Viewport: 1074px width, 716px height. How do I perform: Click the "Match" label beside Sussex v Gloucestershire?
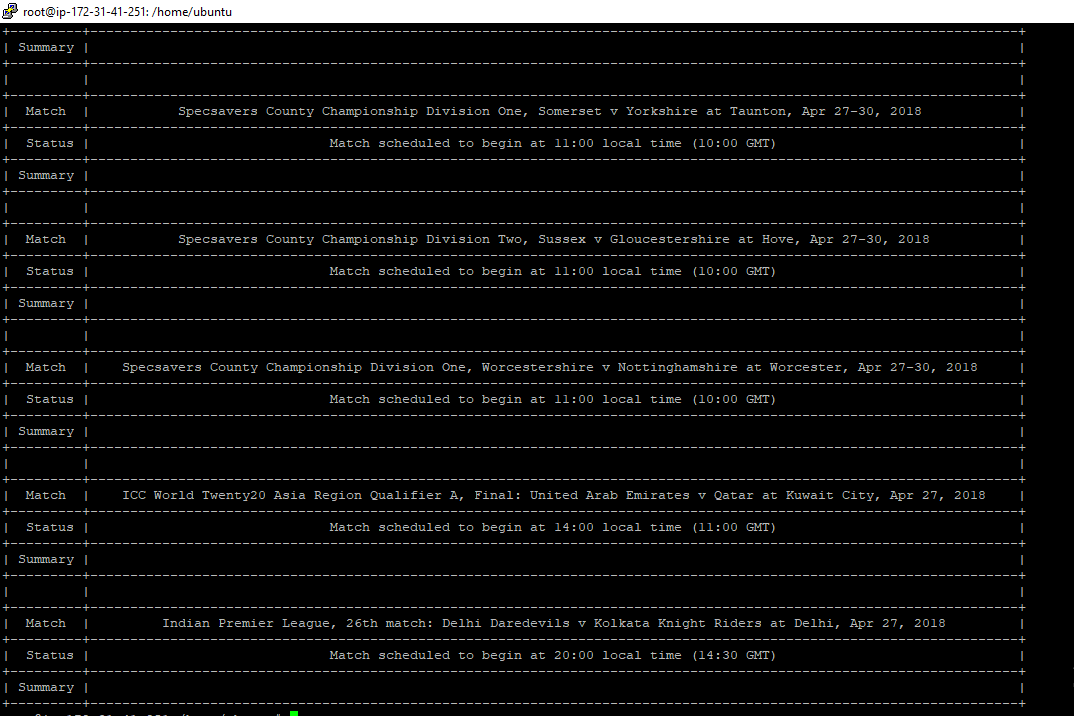(x=46, y=239)
